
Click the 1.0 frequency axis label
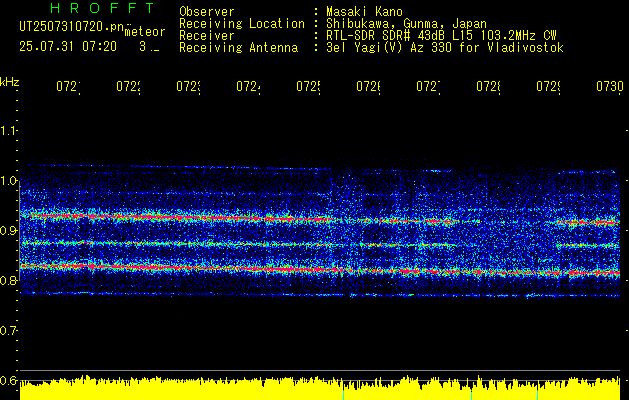8,181
